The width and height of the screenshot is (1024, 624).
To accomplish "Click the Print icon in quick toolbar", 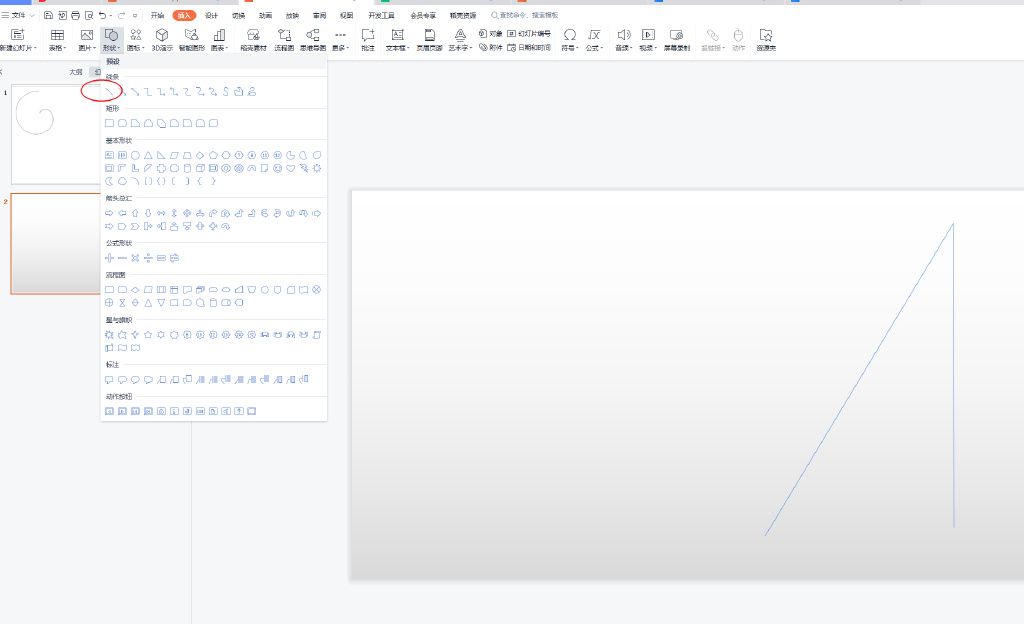I will tap(75, 15).
